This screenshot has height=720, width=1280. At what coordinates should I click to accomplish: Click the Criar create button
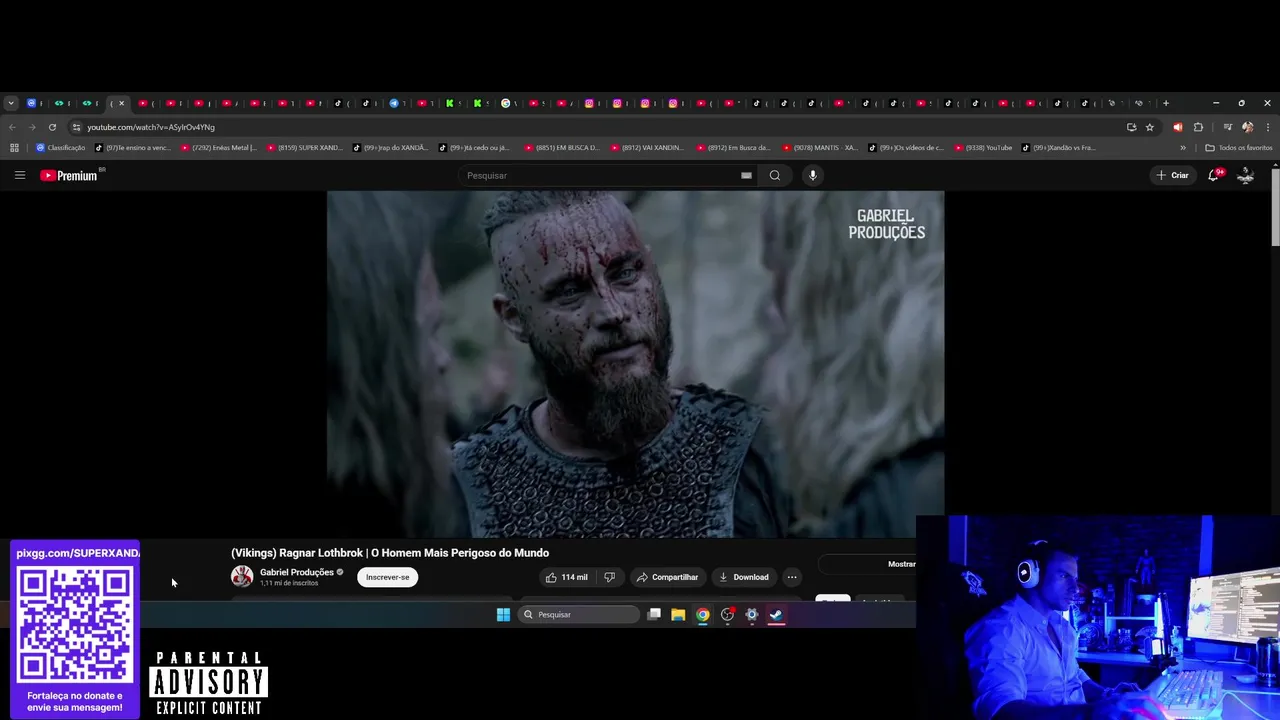coord(1173,175)
